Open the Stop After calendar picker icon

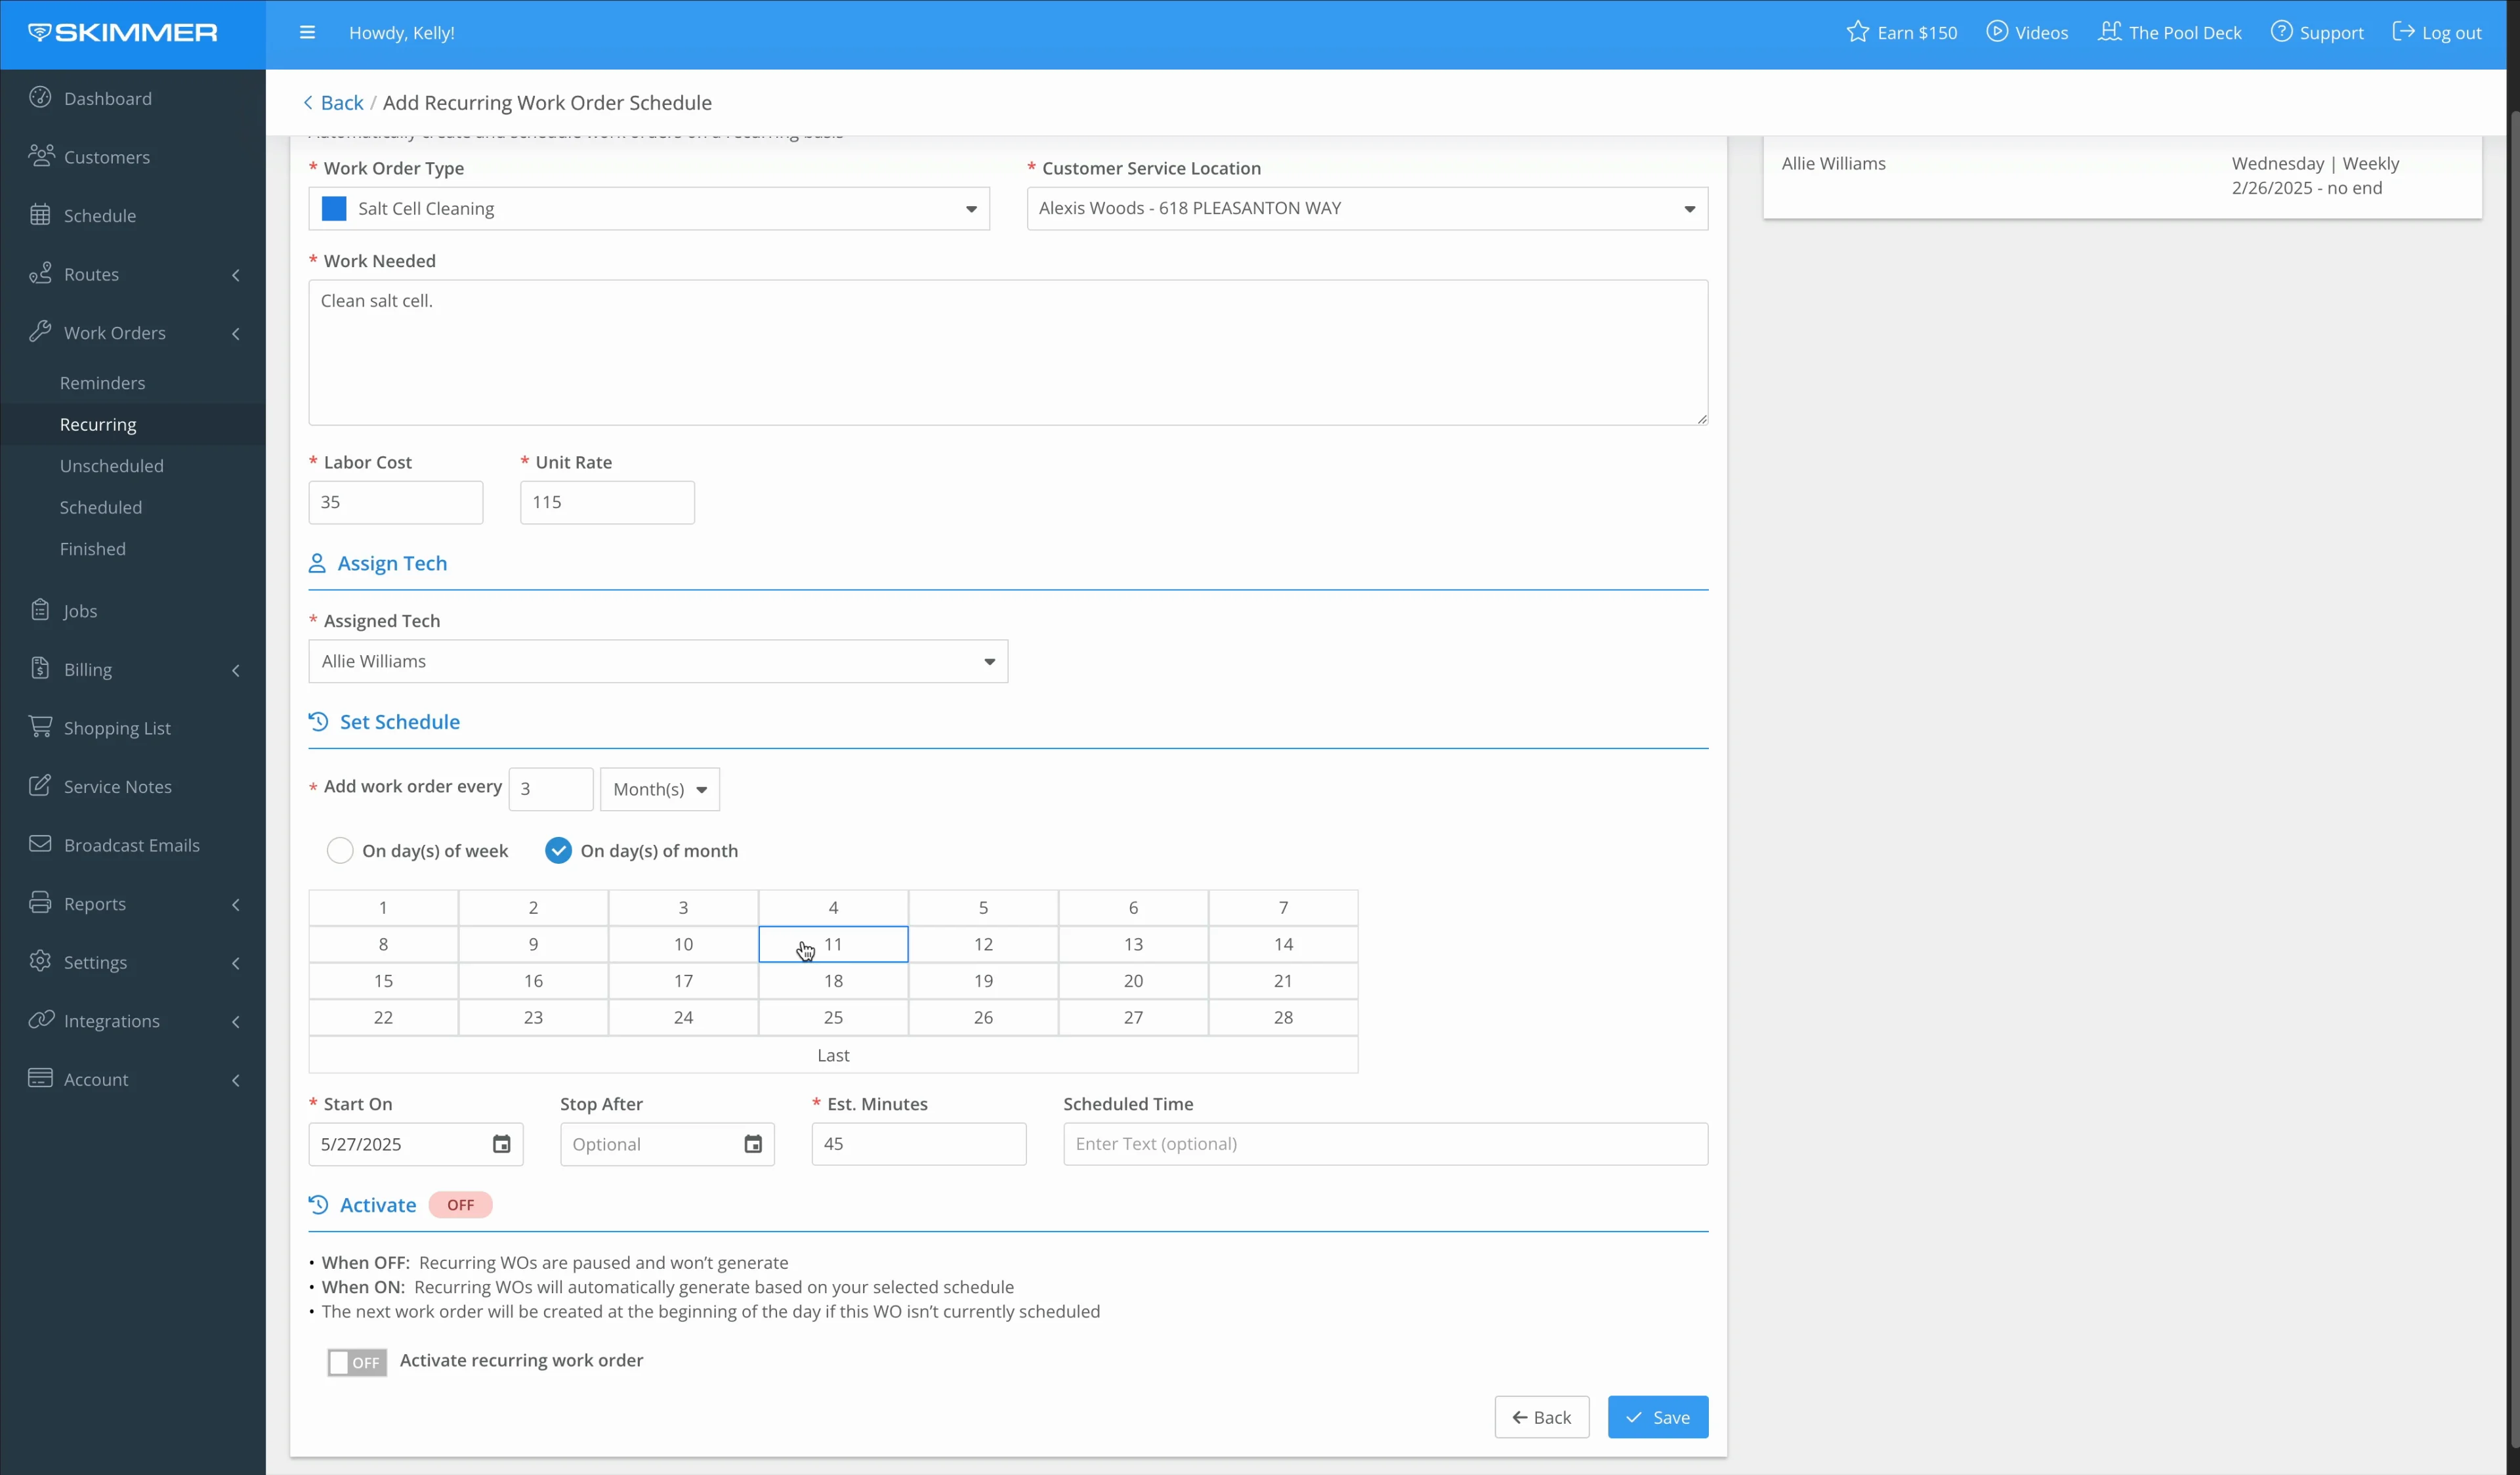pos(753,1144)
